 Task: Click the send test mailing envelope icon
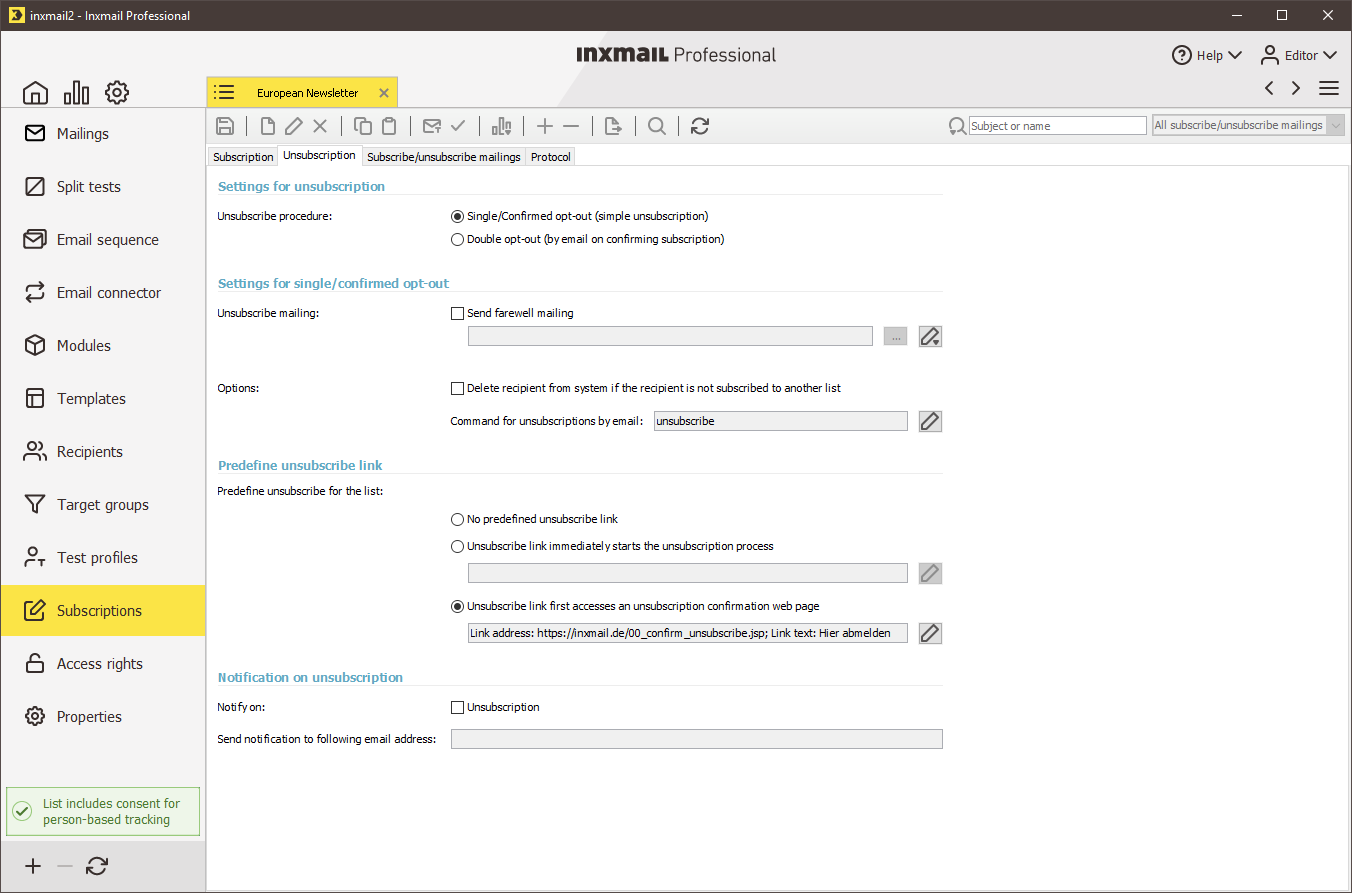coord(432,126)
